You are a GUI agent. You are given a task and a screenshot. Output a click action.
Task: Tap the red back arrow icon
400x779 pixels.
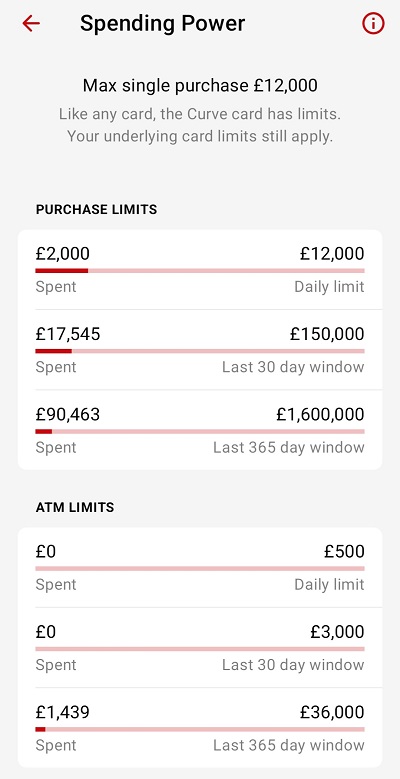31,23
